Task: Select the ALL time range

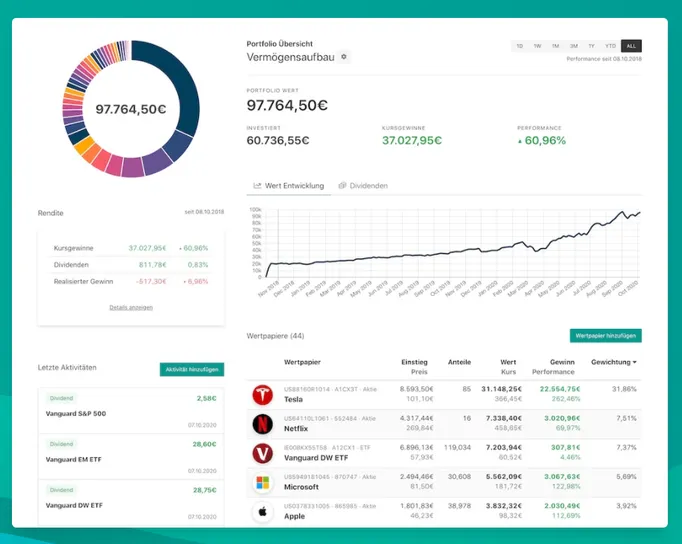Action: point(631,46)
